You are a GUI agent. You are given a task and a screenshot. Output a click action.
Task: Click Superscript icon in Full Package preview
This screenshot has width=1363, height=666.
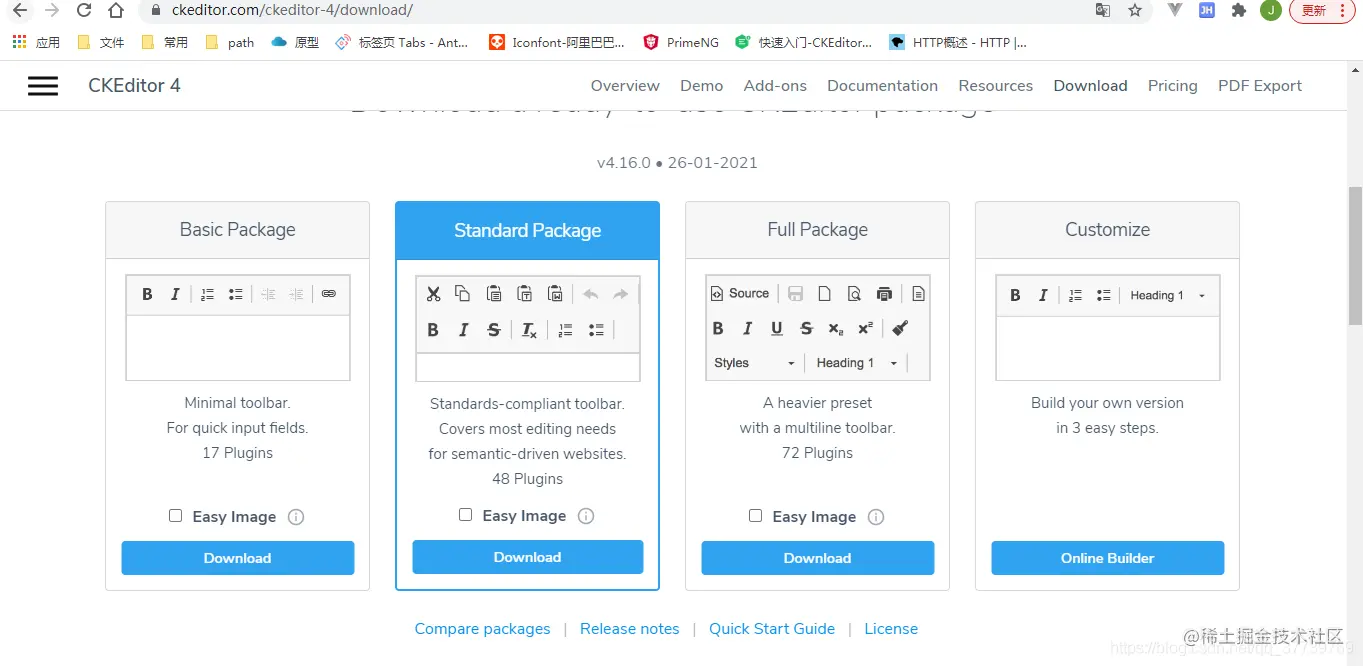pyautogui.click(x=866, y=328)
